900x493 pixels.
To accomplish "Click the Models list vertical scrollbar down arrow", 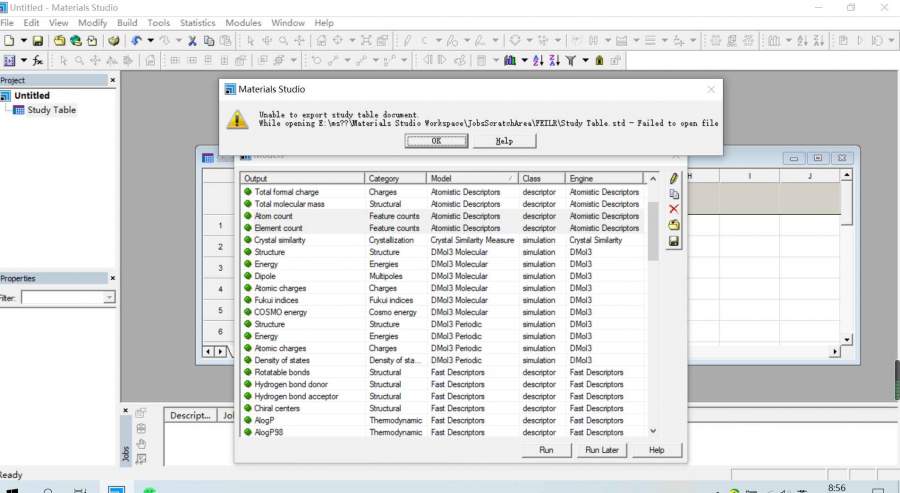I will coord(653,430).
